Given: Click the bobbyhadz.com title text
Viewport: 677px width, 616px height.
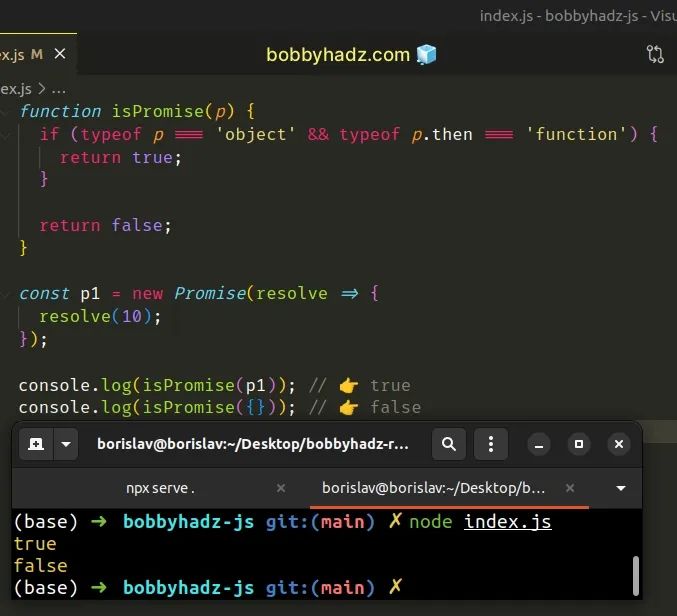Looking at the screenshot, I should (x=338, y=55).
